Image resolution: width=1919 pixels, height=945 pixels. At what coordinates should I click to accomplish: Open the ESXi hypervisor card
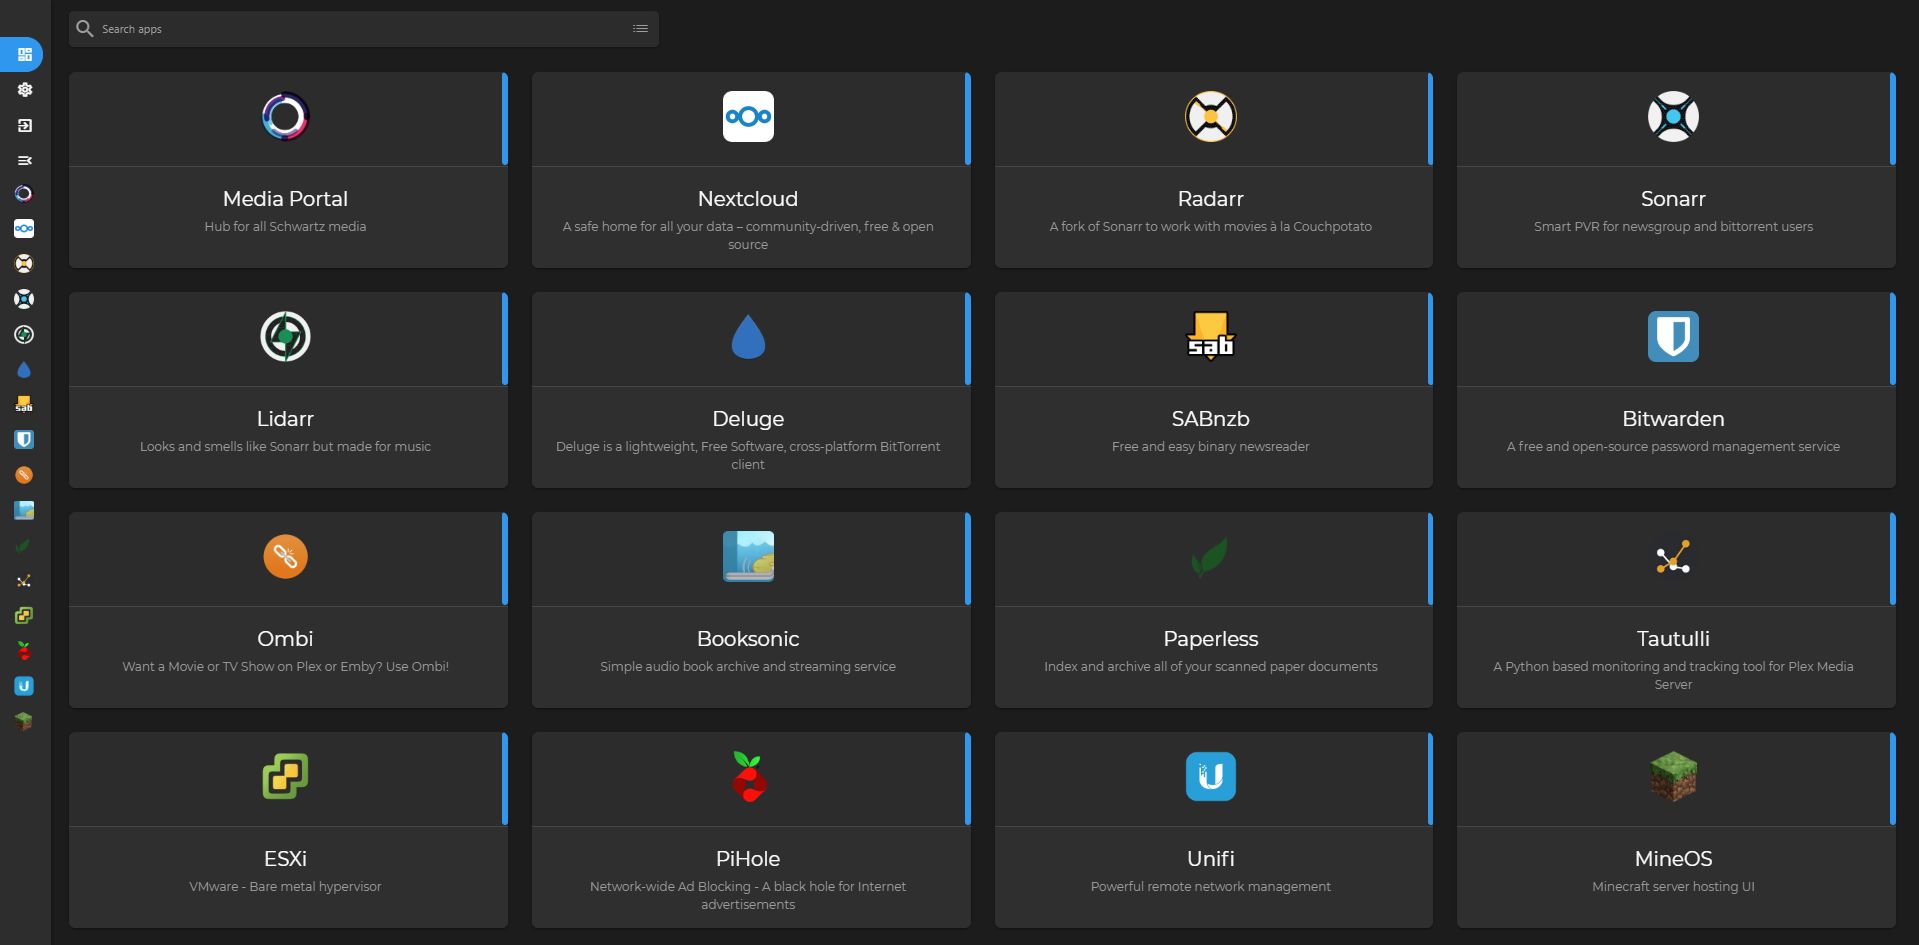(x=287, y=830)
